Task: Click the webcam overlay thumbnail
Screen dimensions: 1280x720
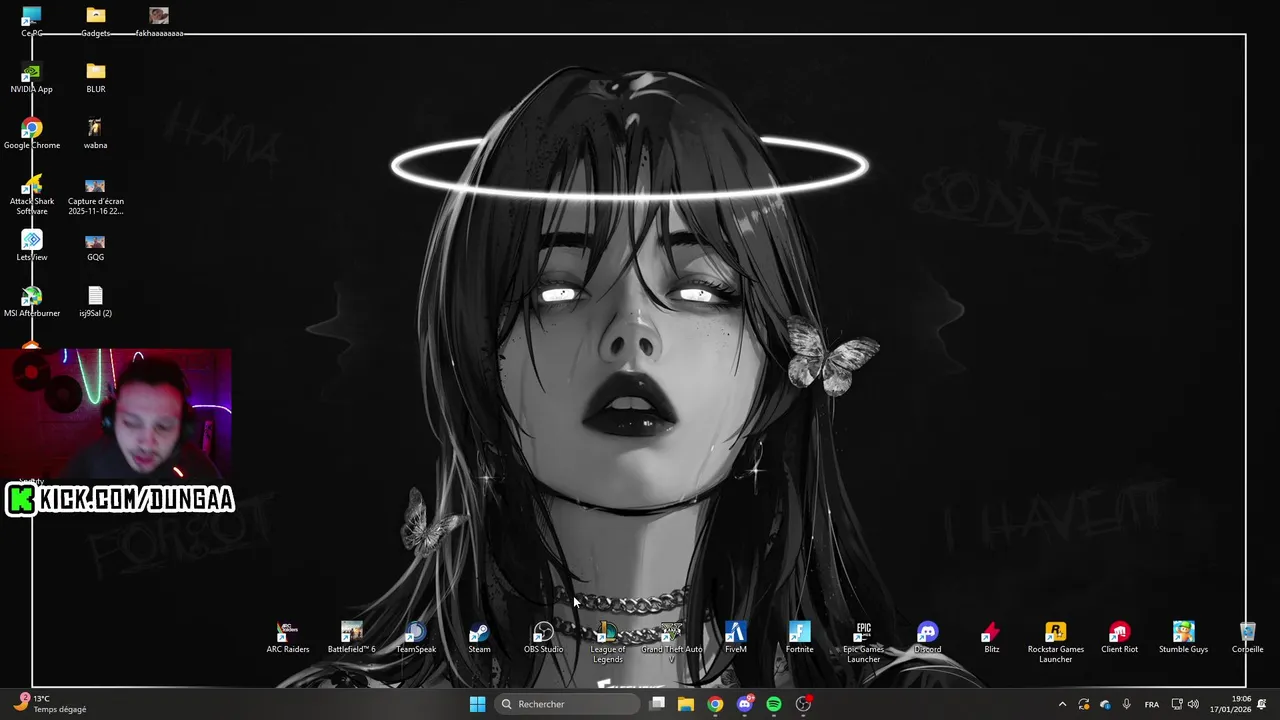Action: 116,415
